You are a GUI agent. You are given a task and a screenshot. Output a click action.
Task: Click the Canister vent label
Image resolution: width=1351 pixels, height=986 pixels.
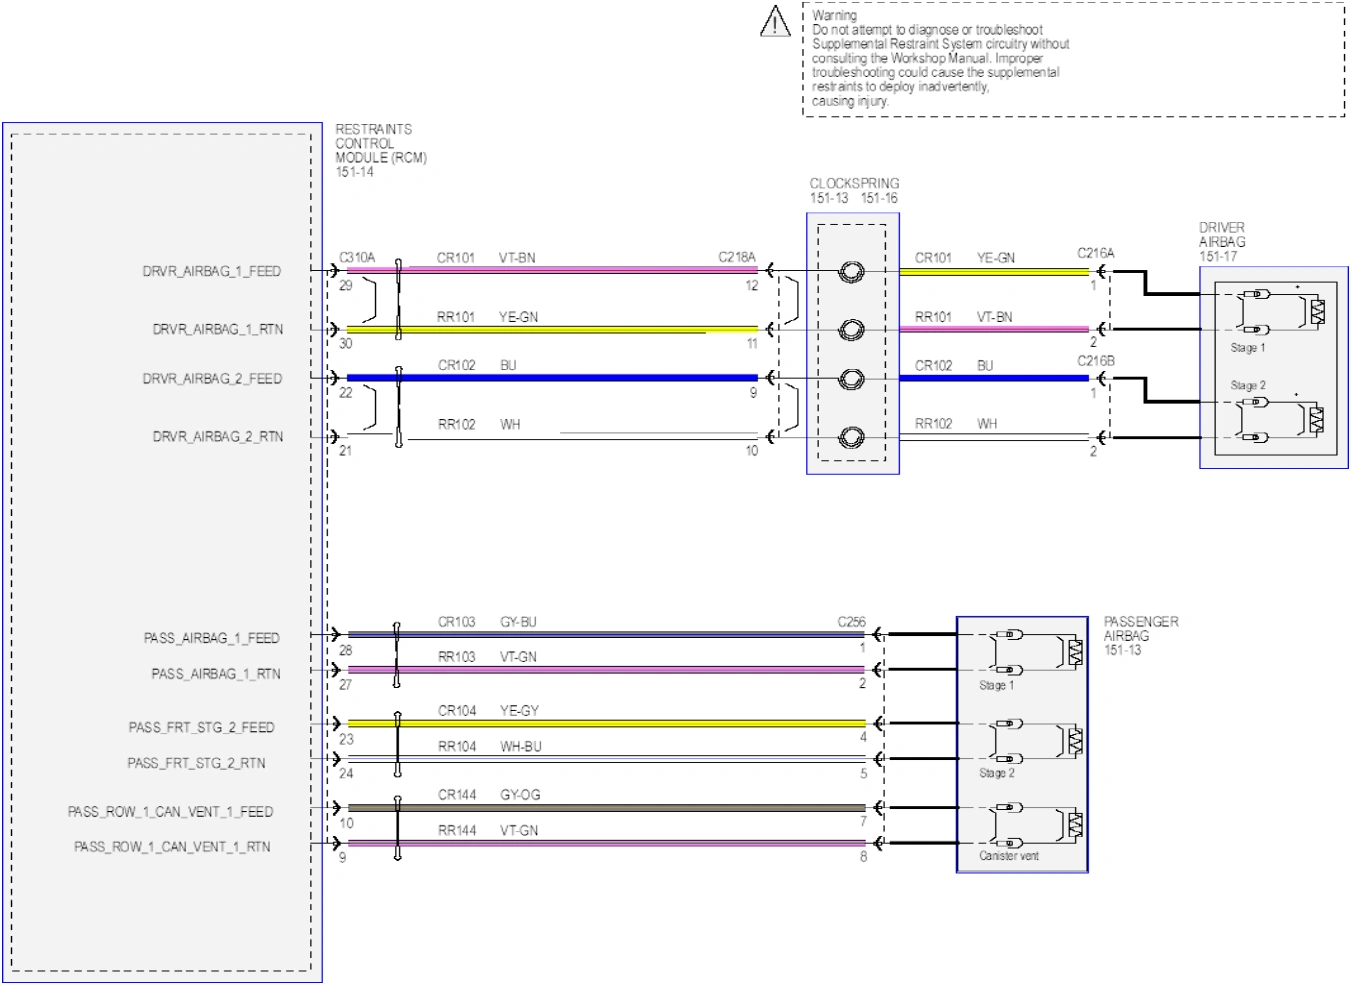(1008, 856)
